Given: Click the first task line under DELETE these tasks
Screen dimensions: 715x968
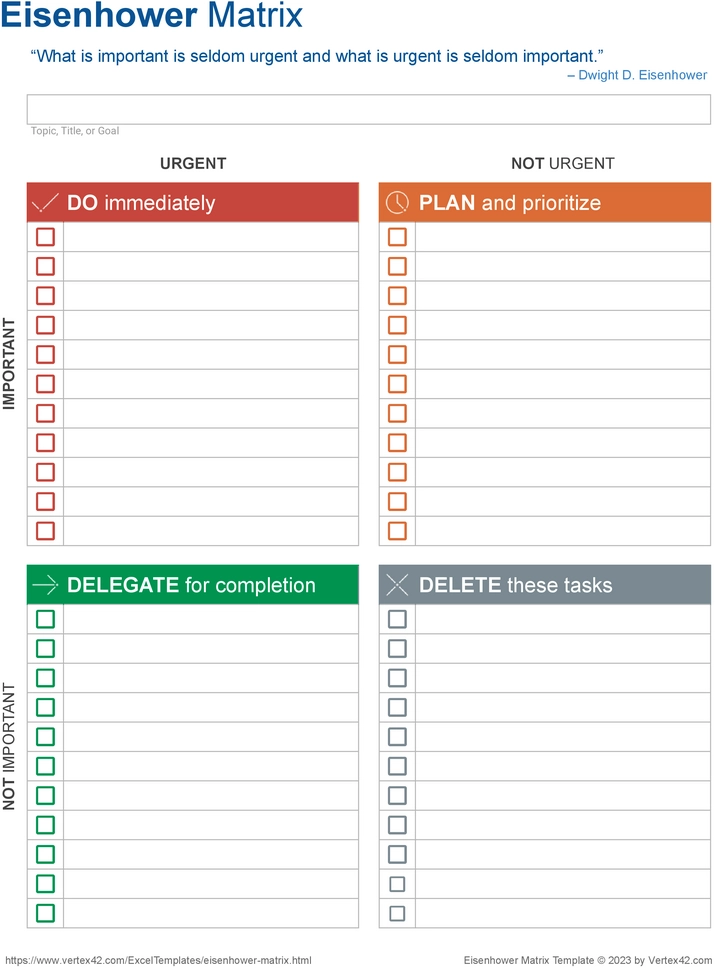Looking at the screenshot, I should click(562, 619).
